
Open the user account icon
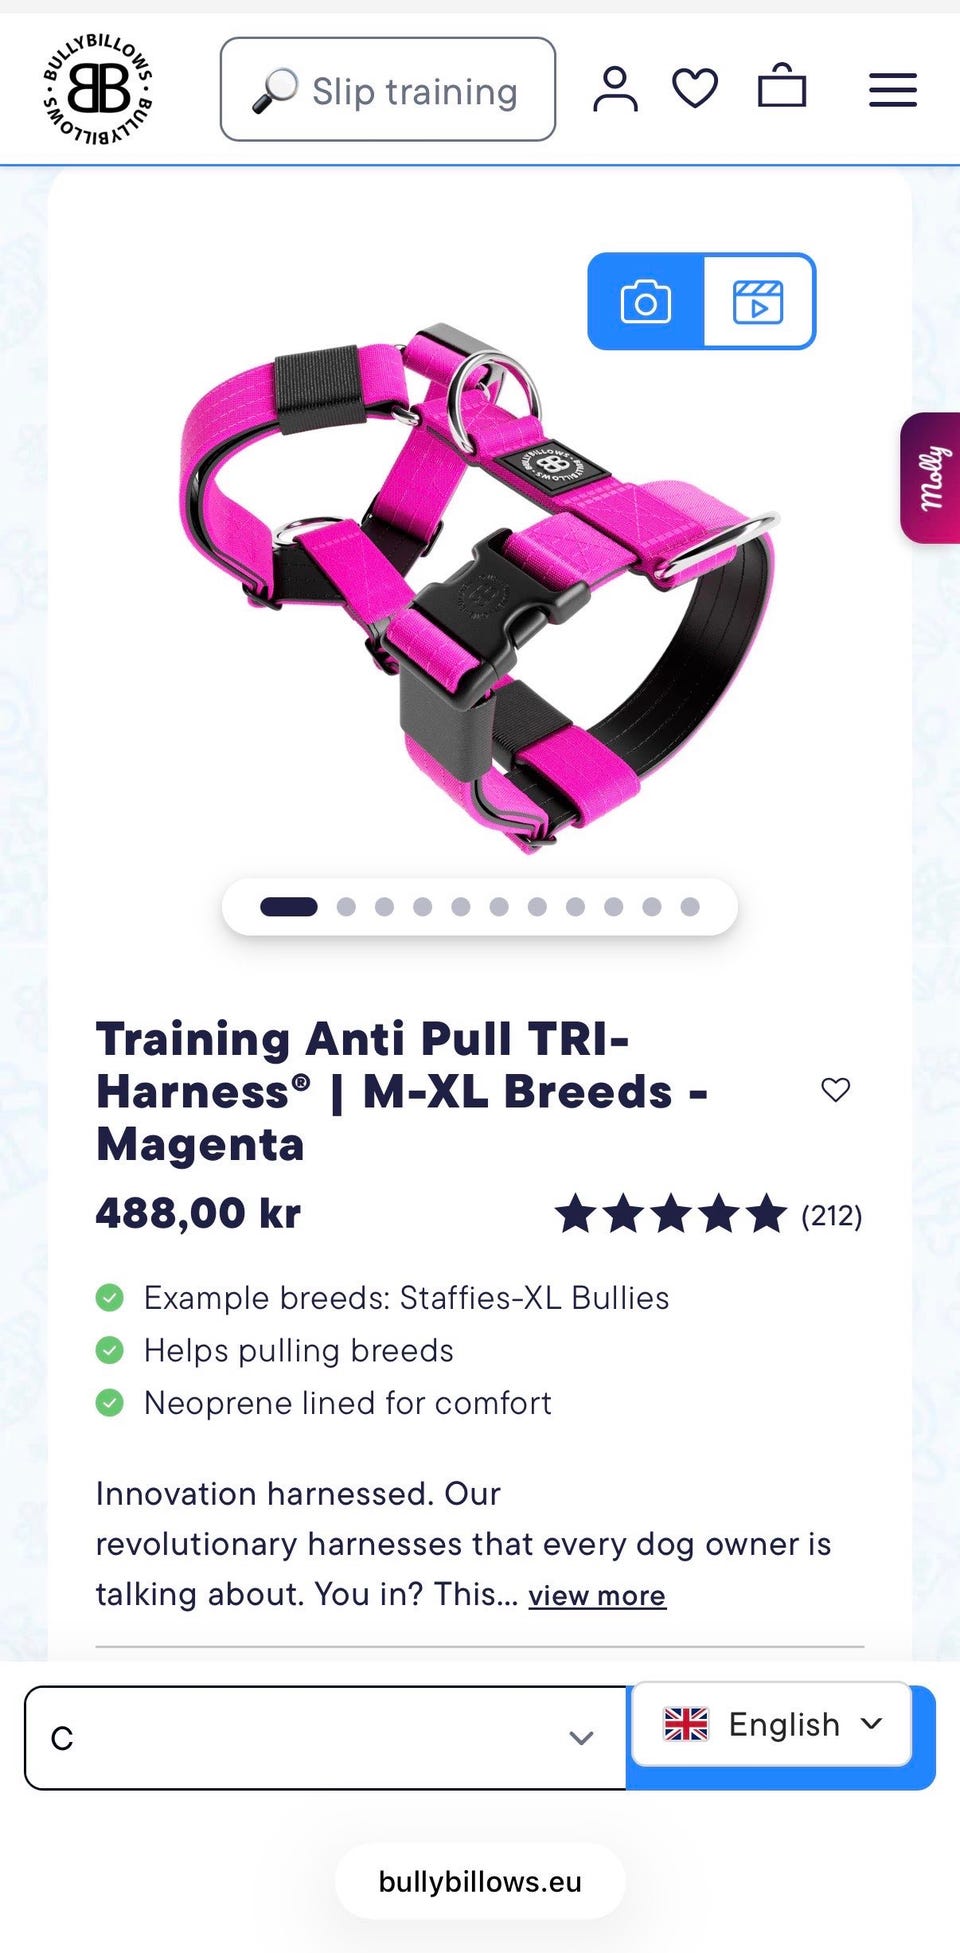coord(615,89)
